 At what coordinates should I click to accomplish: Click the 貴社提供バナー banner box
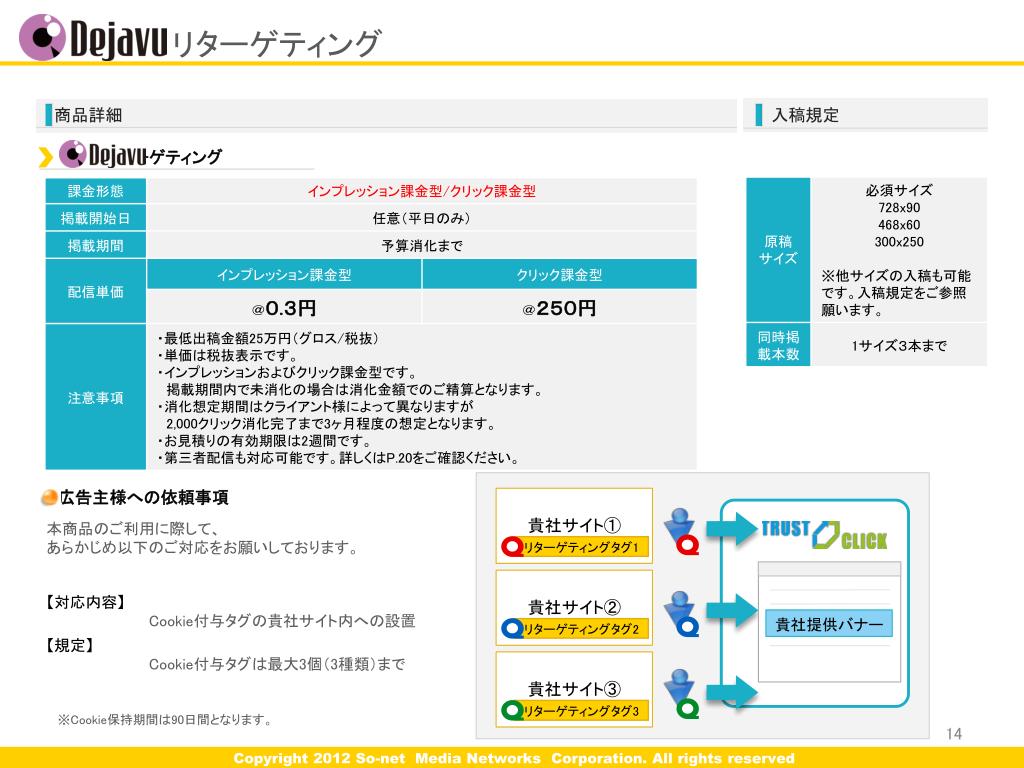[829, 624]
